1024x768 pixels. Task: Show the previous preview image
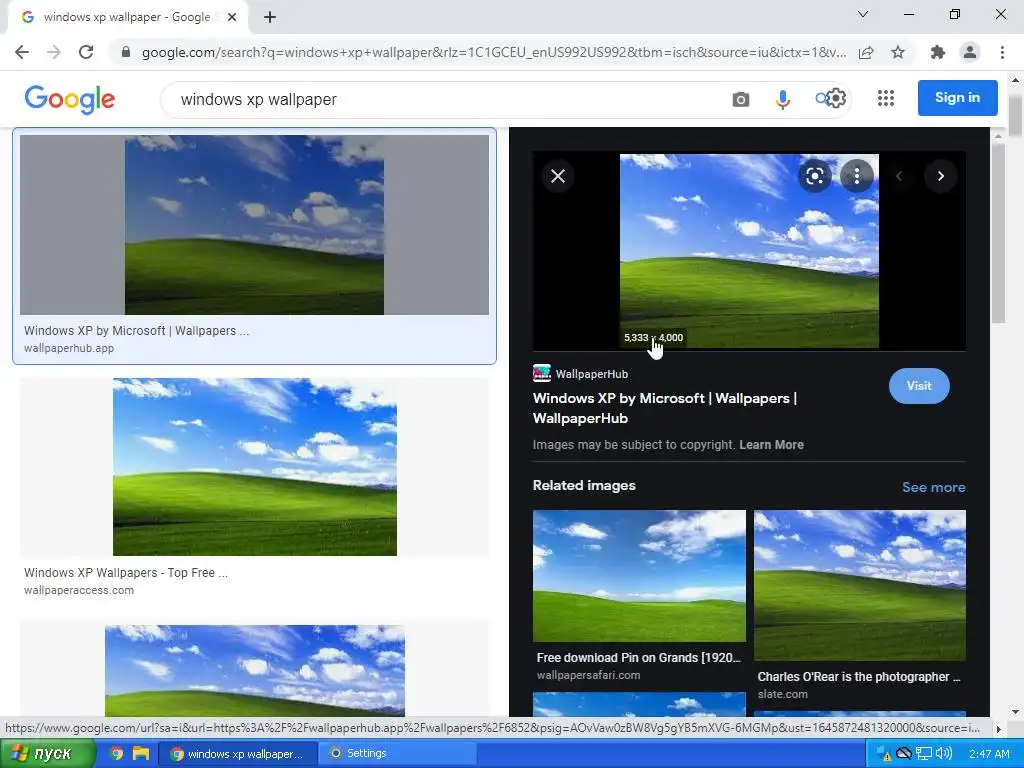click(899, 176)
